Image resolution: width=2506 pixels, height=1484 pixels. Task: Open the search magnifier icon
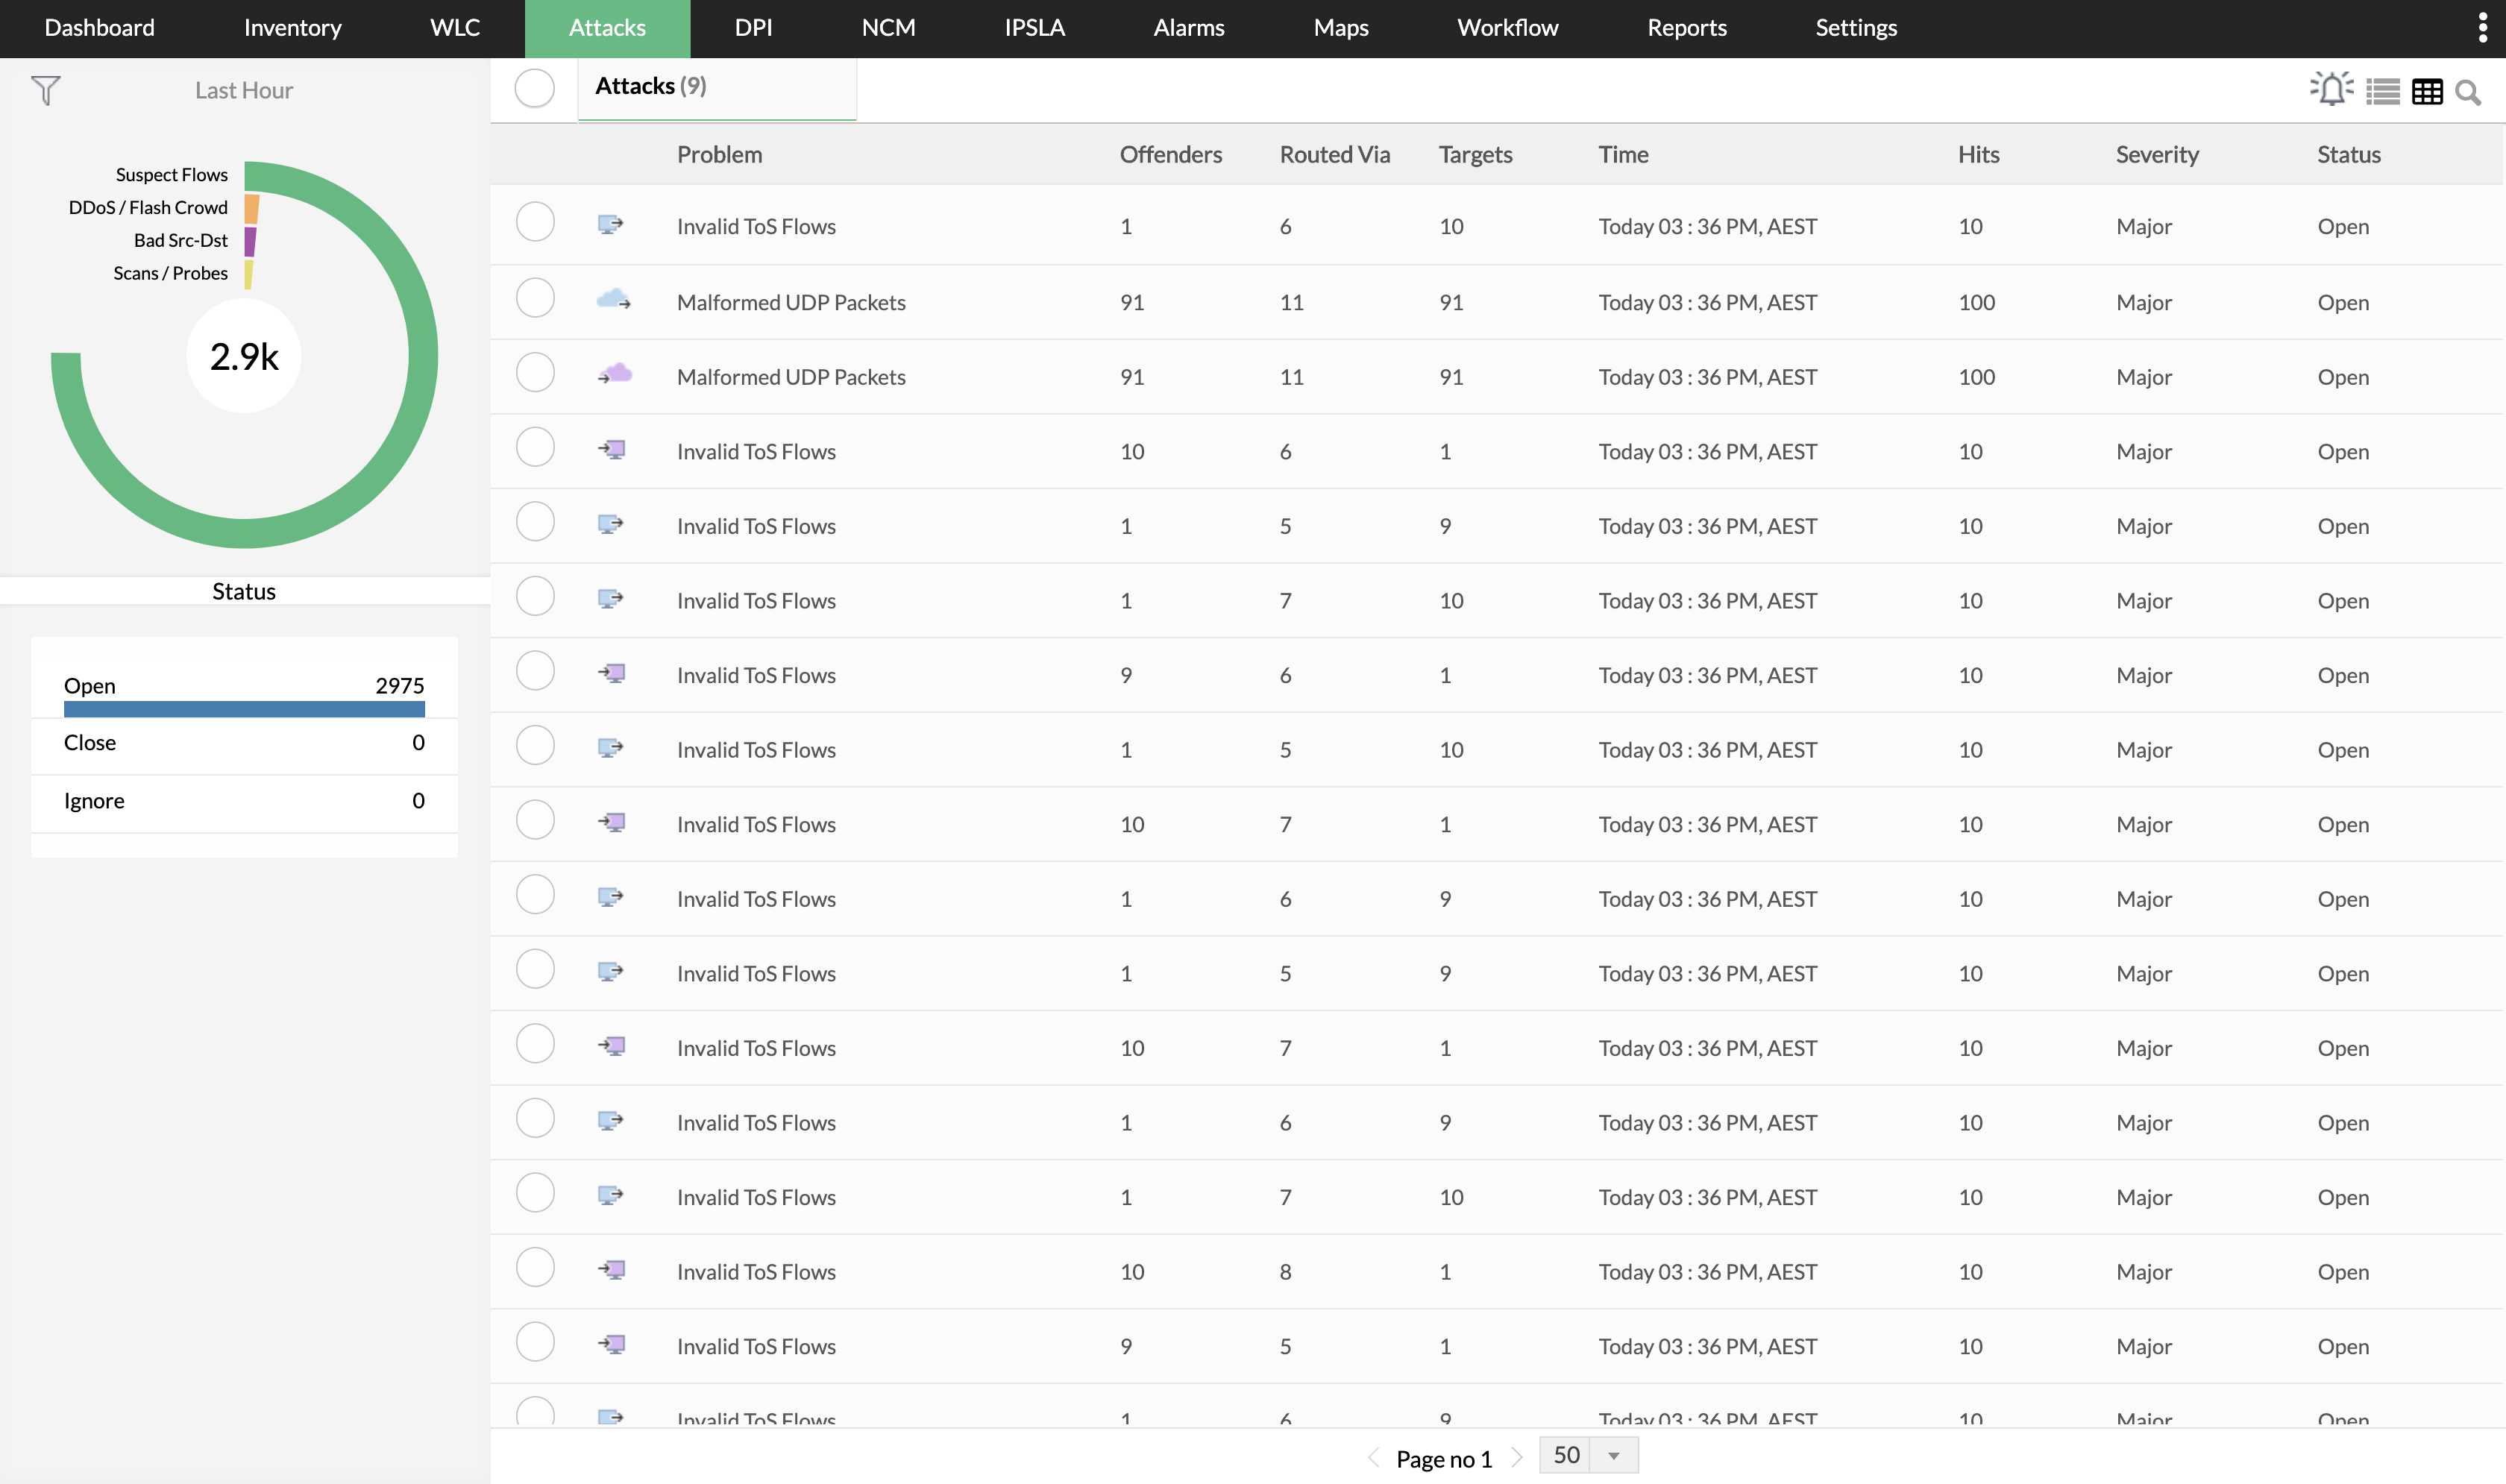pyautogui.click(x=2468, y=92)
